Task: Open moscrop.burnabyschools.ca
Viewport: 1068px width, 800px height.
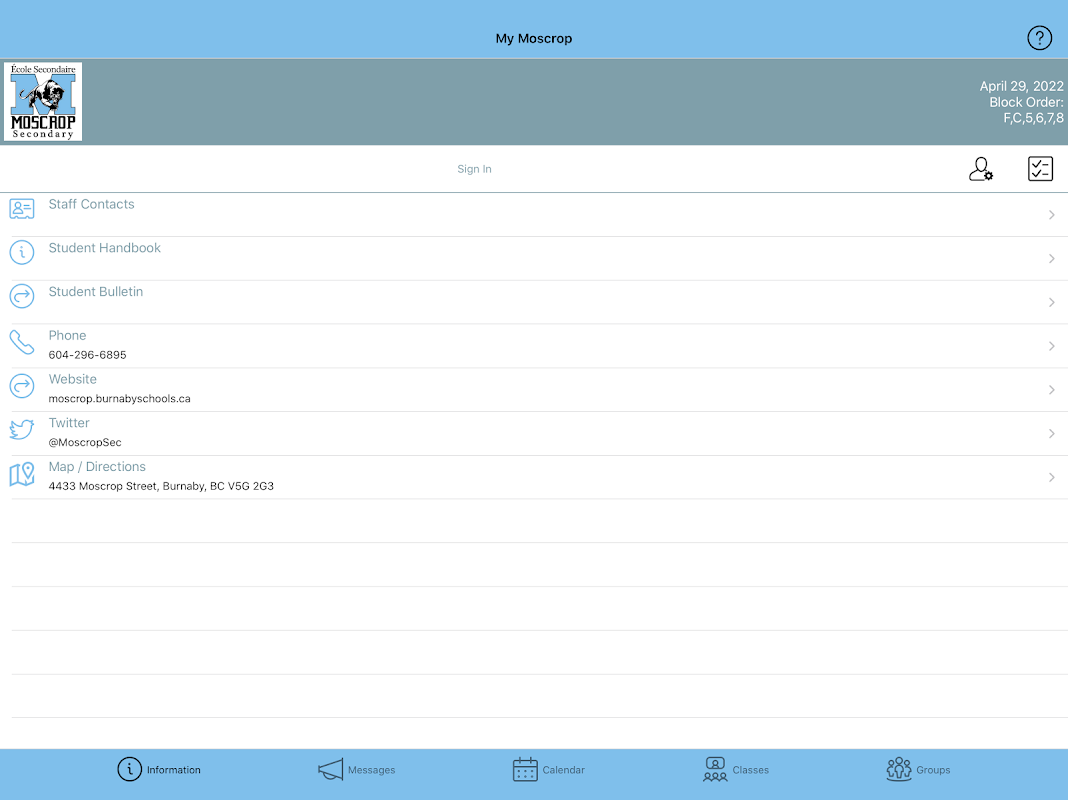Action: pyautogui.click(x=119, y=398)
